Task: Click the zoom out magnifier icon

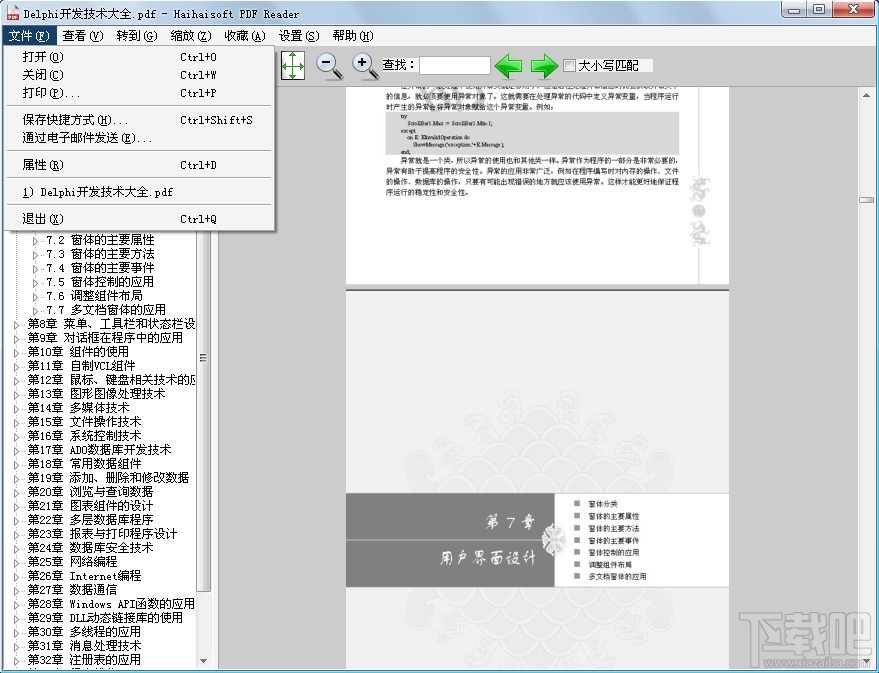Action: 329,65
